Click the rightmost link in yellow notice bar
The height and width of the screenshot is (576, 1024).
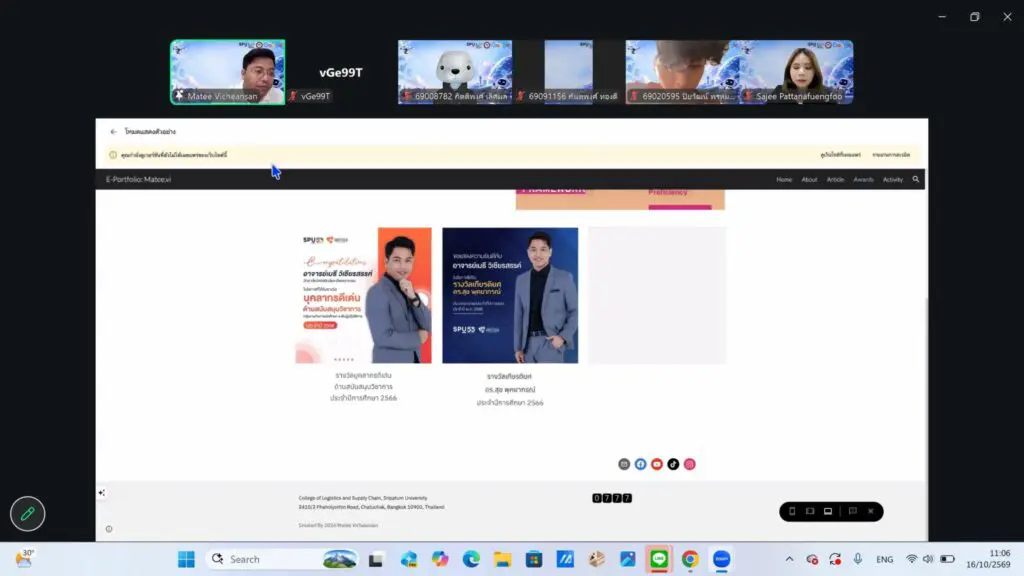(891, 155)
